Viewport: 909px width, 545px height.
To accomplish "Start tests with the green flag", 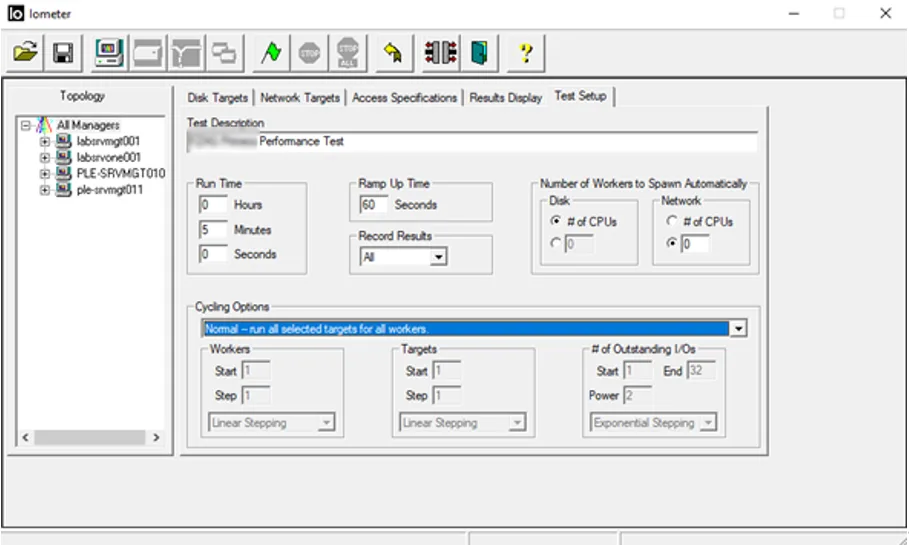I will click(271, 53).
